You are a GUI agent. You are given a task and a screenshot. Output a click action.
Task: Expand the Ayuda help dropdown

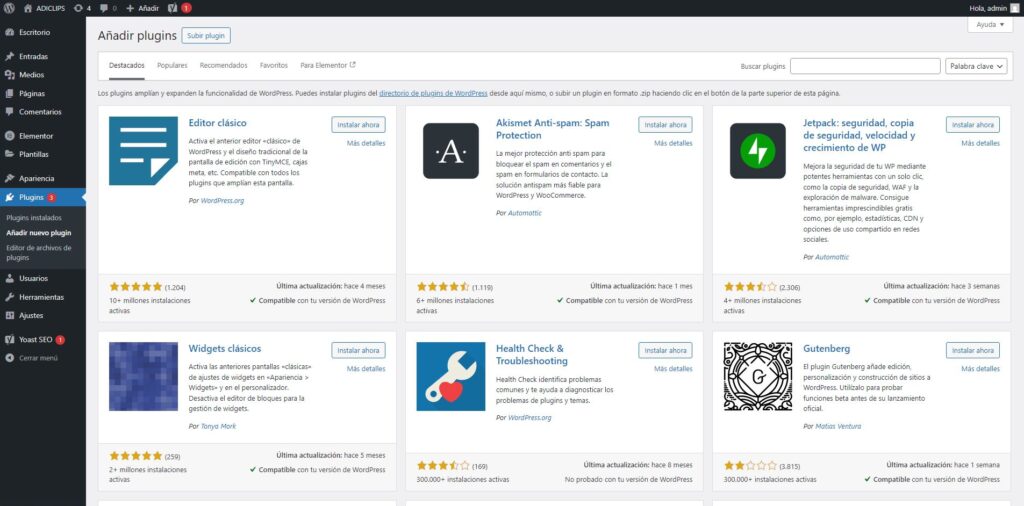pyautogui.click(x=990, y=24)
